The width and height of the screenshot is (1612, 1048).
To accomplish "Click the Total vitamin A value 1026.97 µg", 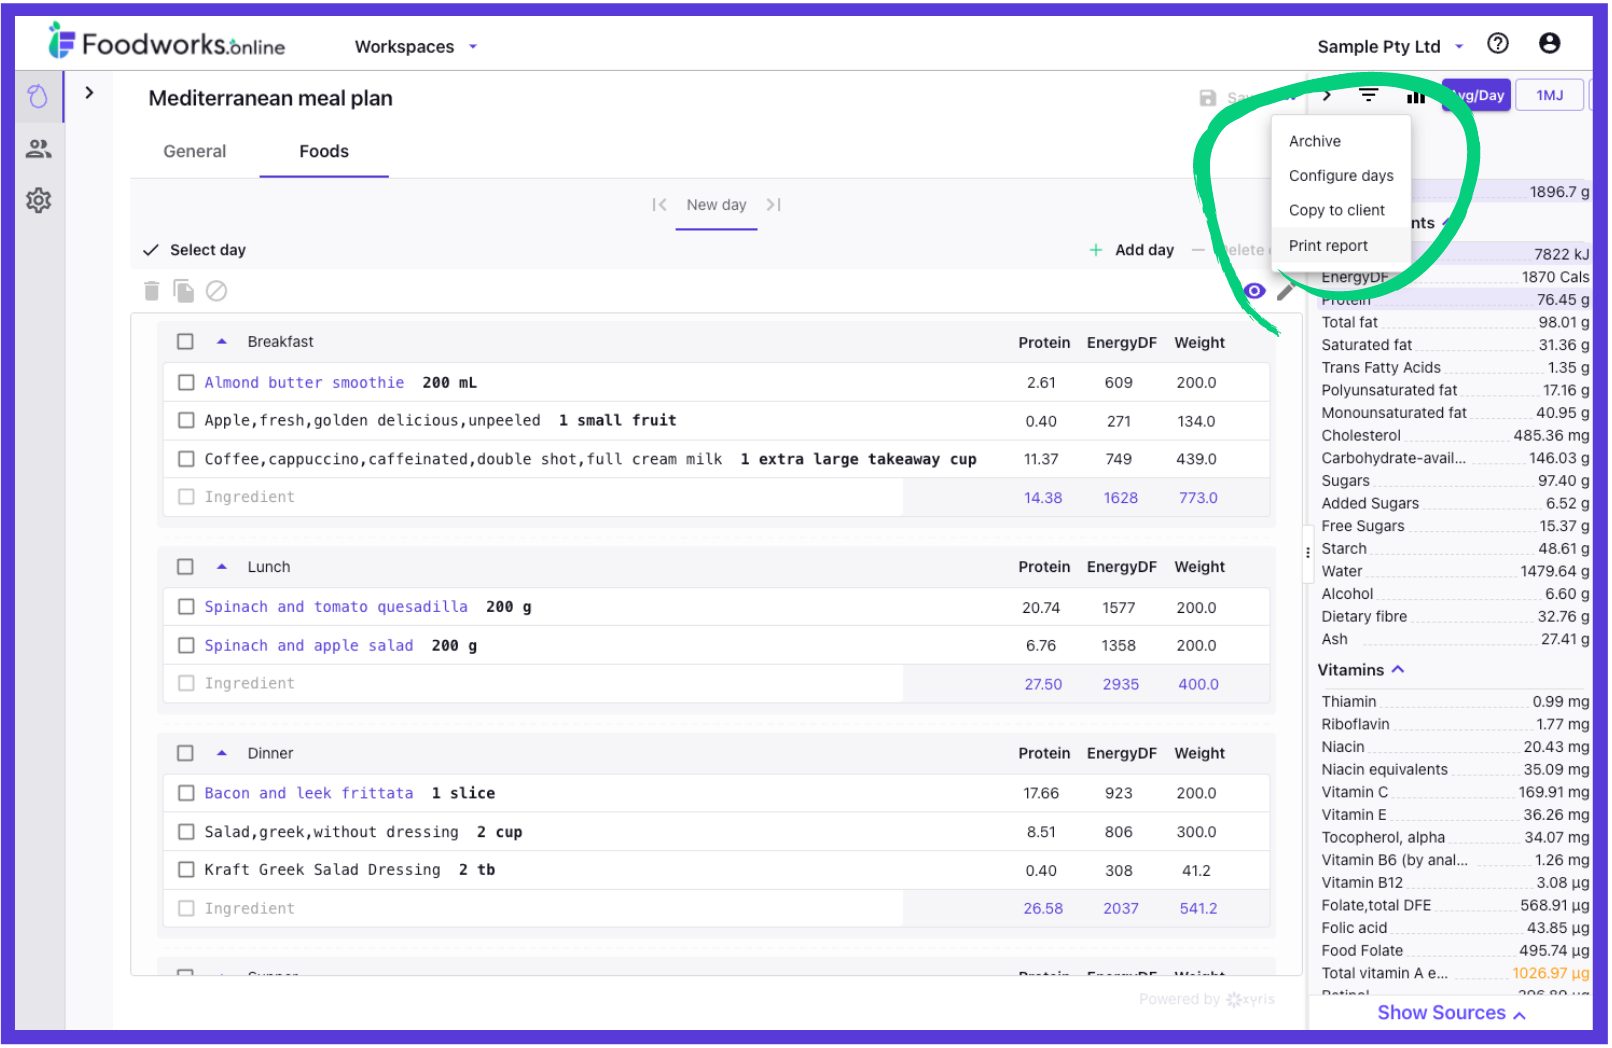I will click(x=1550, y=974).
